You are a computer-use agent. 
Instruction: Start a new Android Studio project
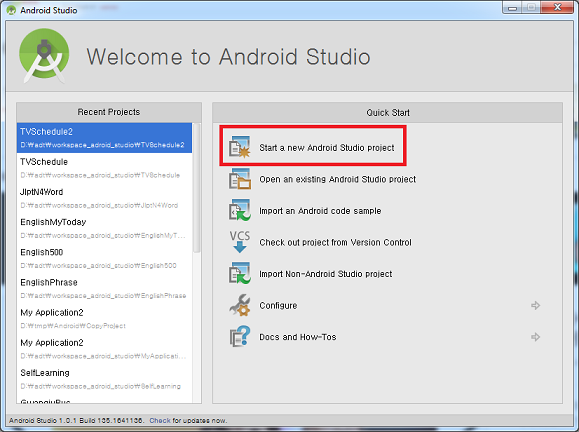(326, 148)
